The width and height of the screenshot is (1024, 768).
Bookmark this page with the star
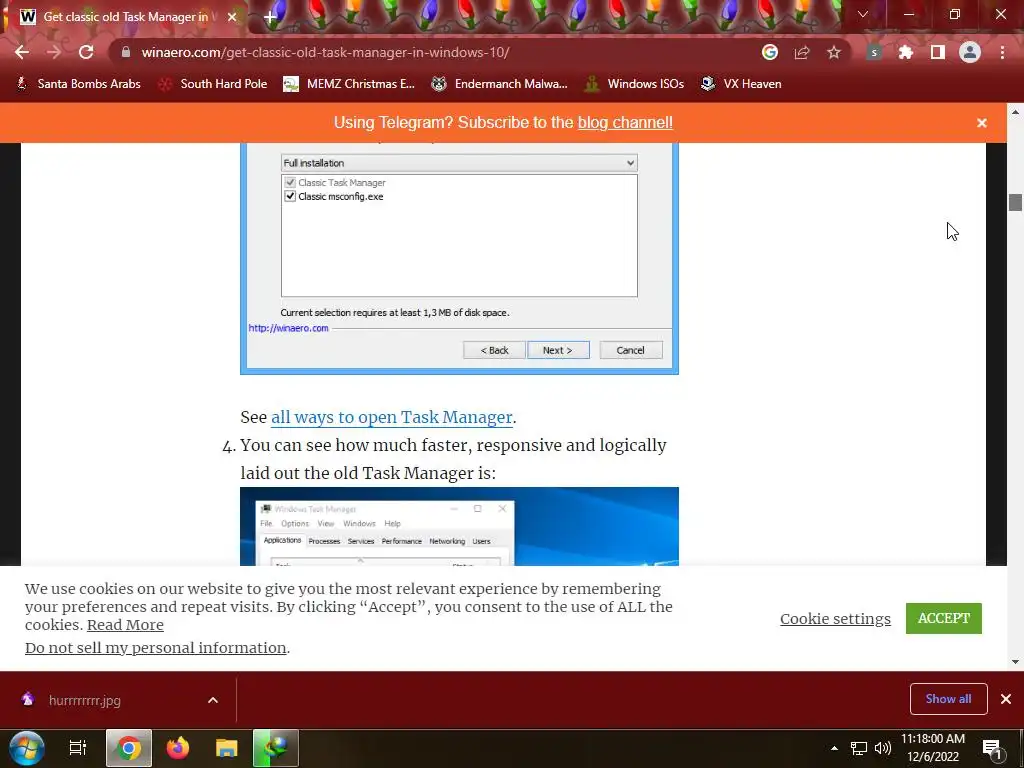point(834,52)
